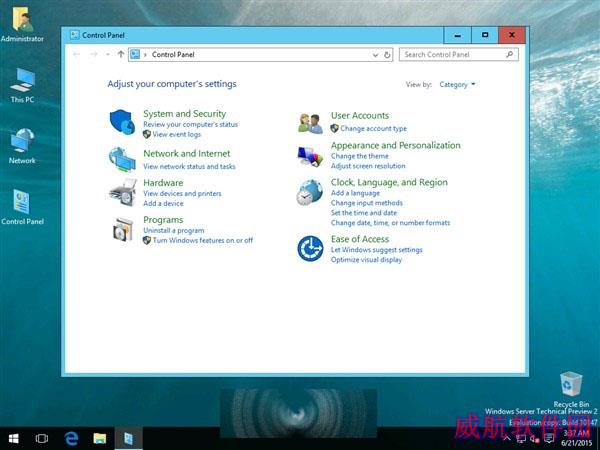600x450 pixels.
Task: Click the Programs heading
Action: [163, 220]
